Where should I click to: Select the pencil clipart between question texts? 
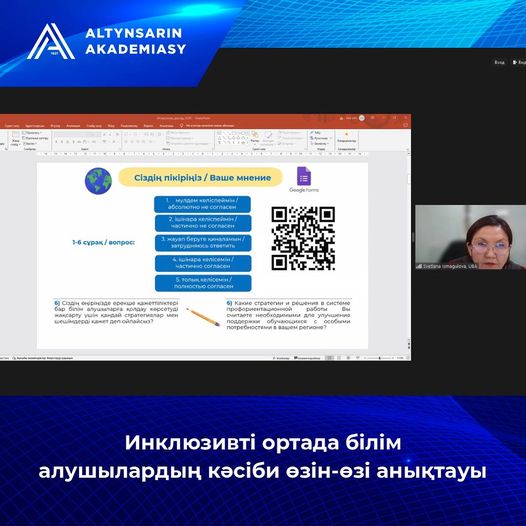point(203,317)
